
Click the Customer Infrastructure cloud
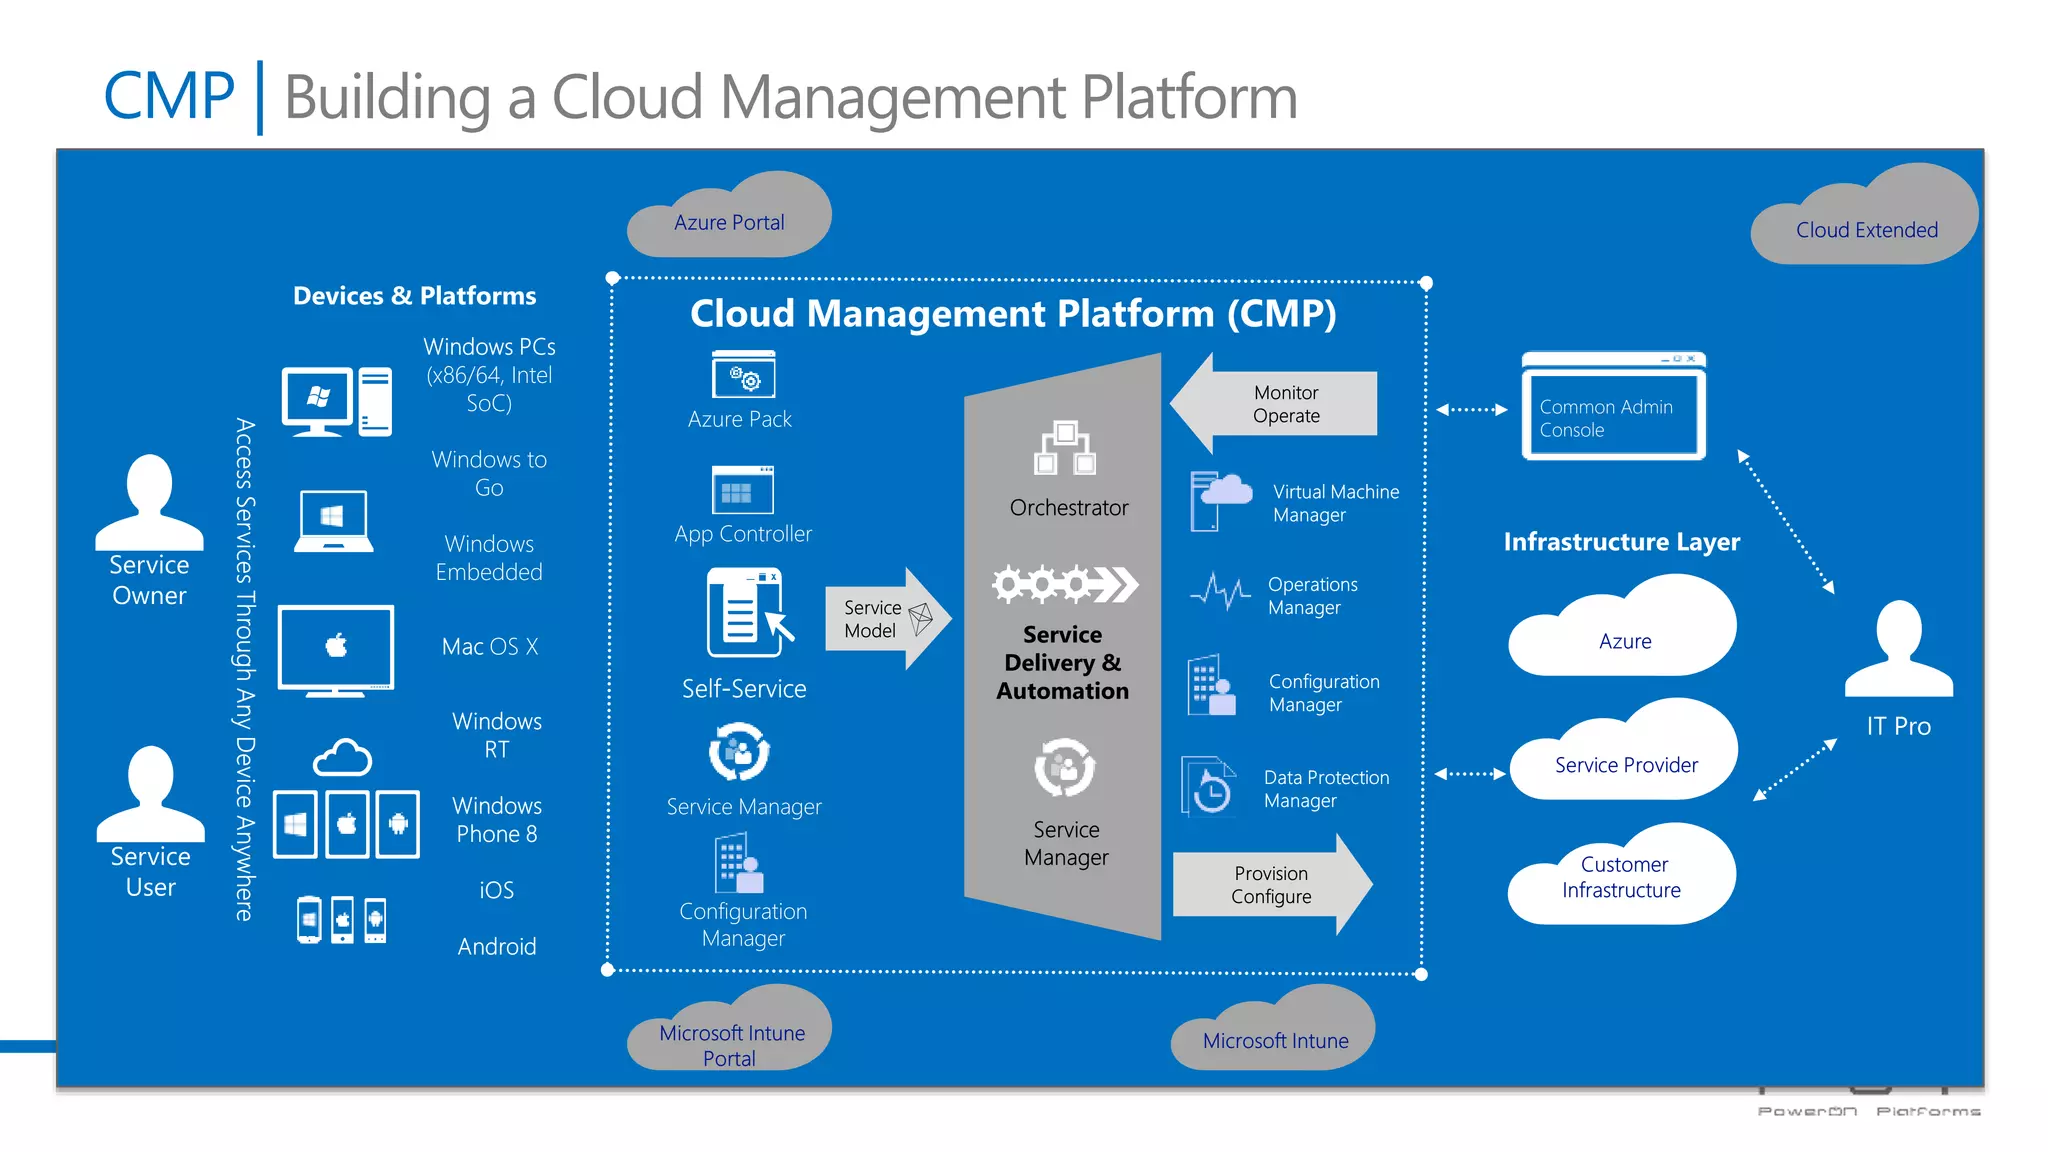pyautogui.click(x=1621, y=877)
